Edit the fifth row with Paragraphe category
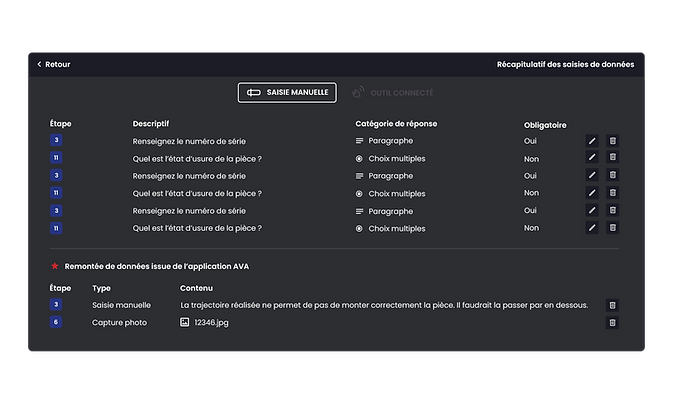Image resolution: width=673 pixels, height=403 pixels. (x=592, y=210)
